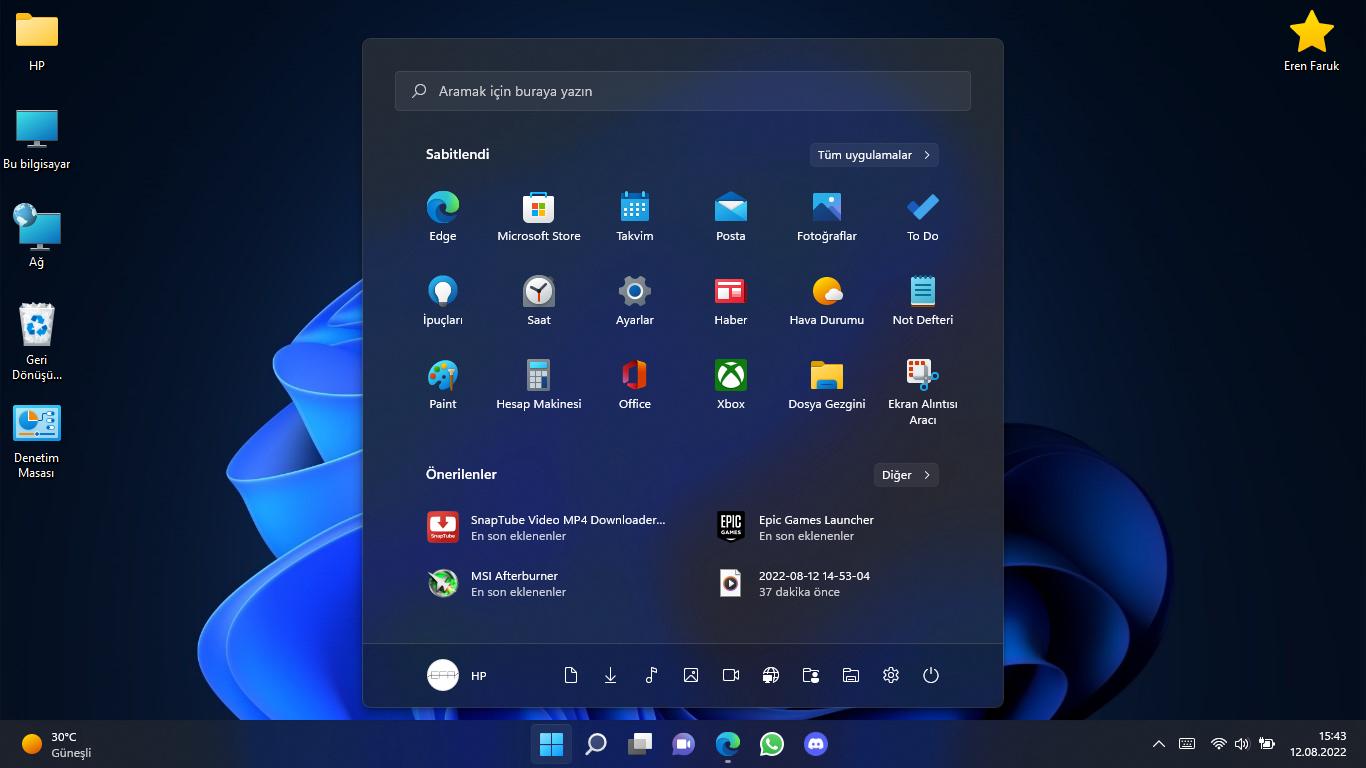Screen dimensions: 1366x768
Task: Open the clock showing 15:43 12.08.2022
Action: coord(1318,744)
